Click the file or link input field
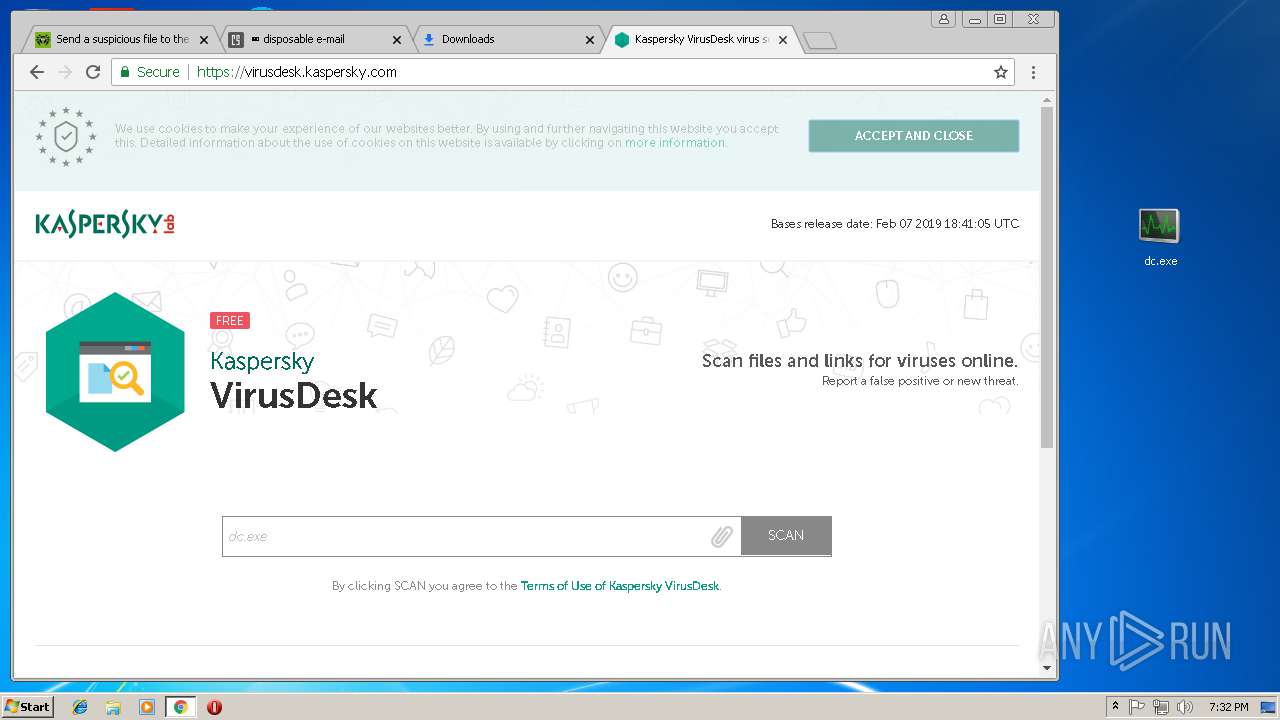 pyautogui.click(x=481, y=536)
